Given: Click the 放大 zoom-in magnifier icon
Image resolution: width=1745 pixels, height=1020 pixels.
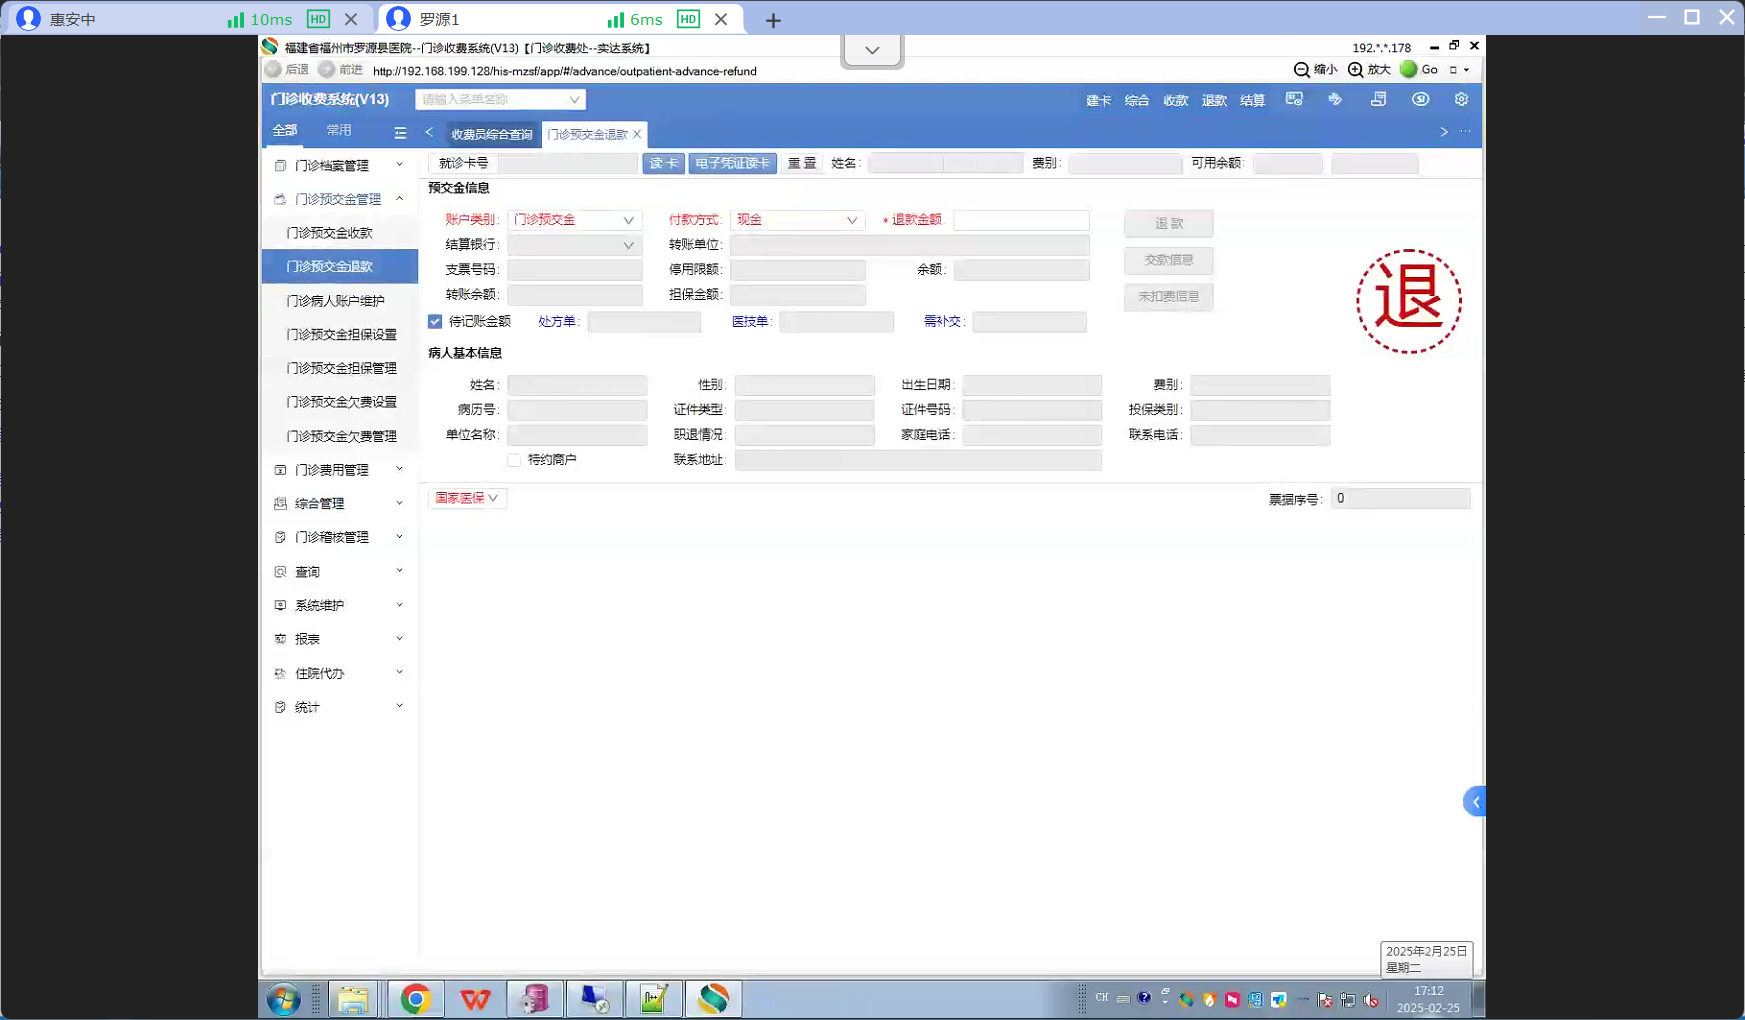Looking at the screenshot, I should pyautogui.click(x=1355, y=70).
